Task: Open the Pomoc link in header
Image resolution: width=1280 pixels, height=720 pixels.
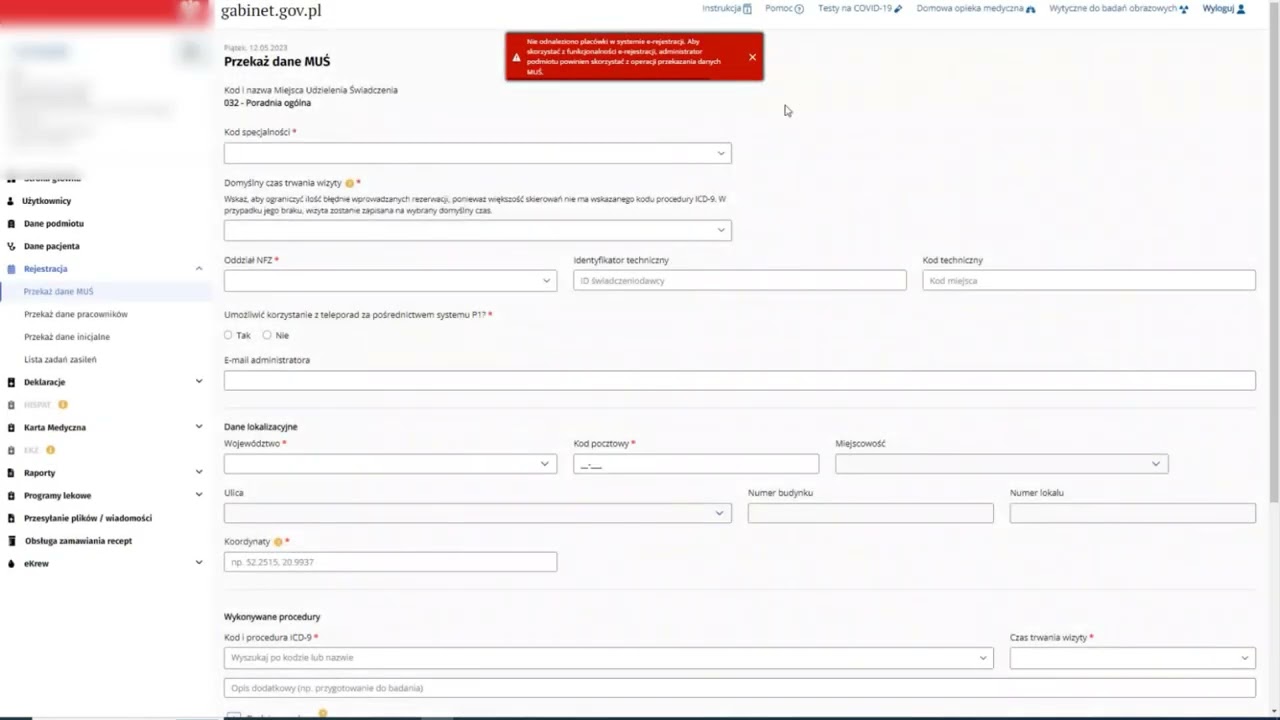Action: [779, 9]
